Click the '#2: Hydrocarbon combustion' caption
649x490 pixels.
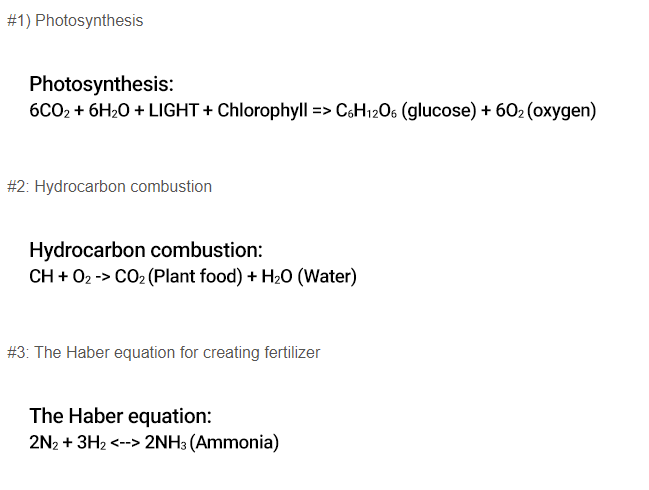[x=109, y=186]
